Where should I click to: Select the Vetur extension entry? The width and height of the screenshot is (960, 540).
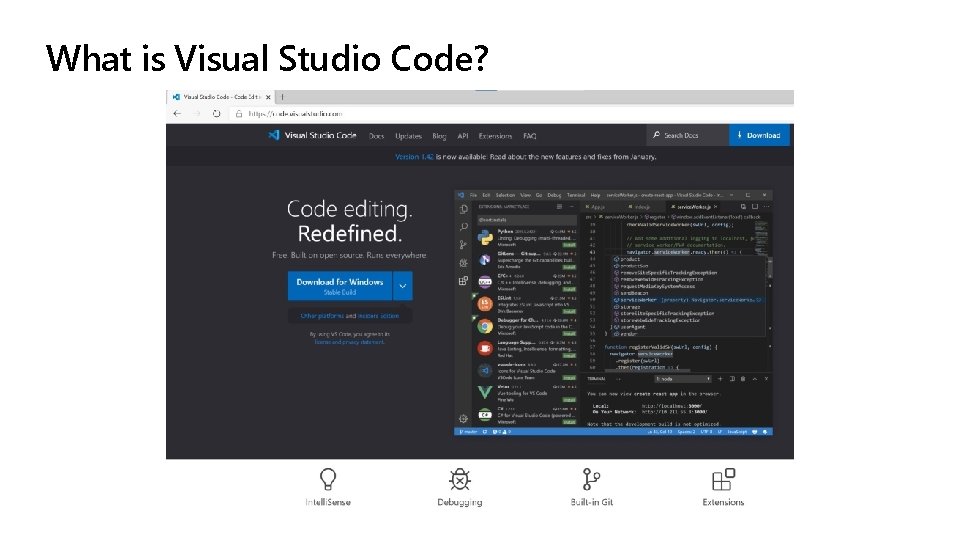[527, 392]
